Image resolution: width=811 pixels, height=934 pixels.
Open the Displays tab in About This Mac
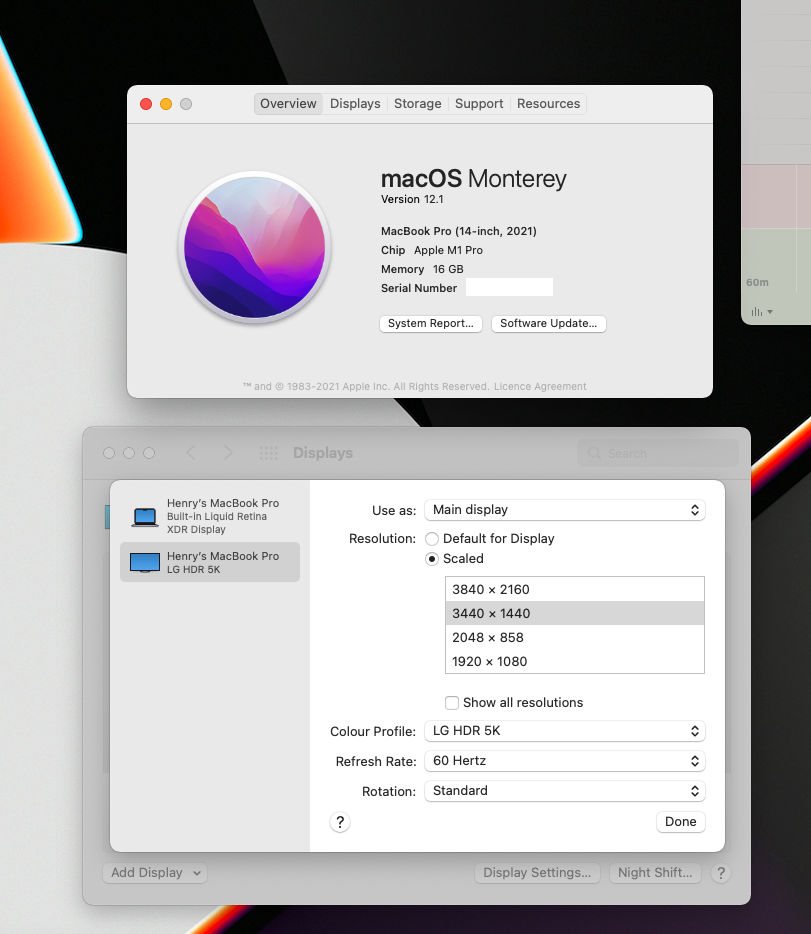pos(355,104)
